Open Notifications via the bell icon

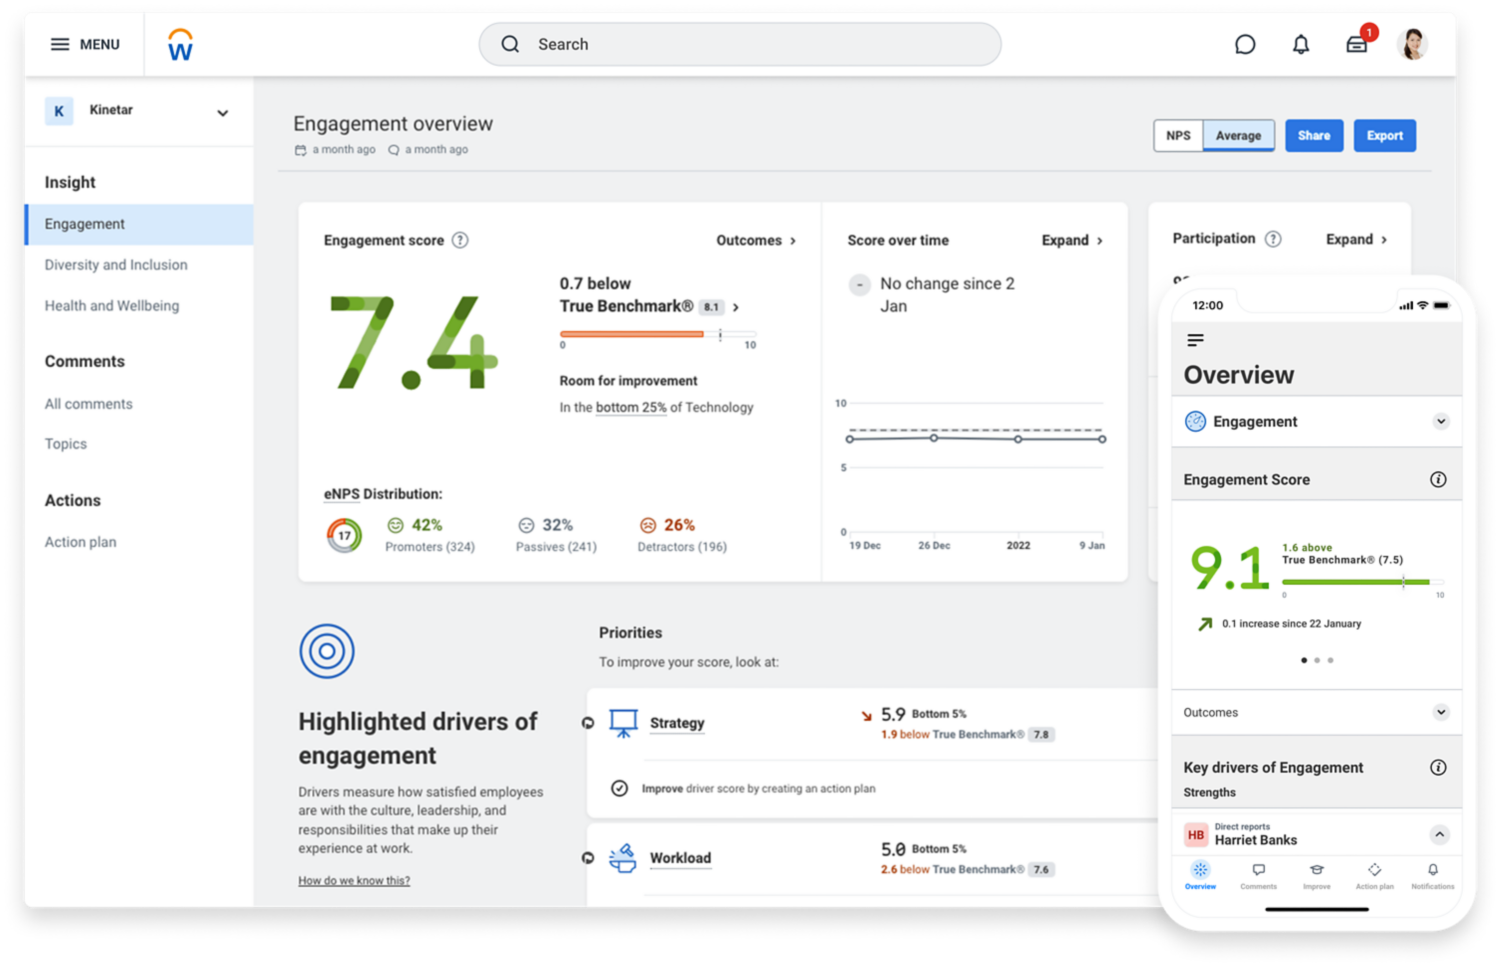[x=1433, y=870]
